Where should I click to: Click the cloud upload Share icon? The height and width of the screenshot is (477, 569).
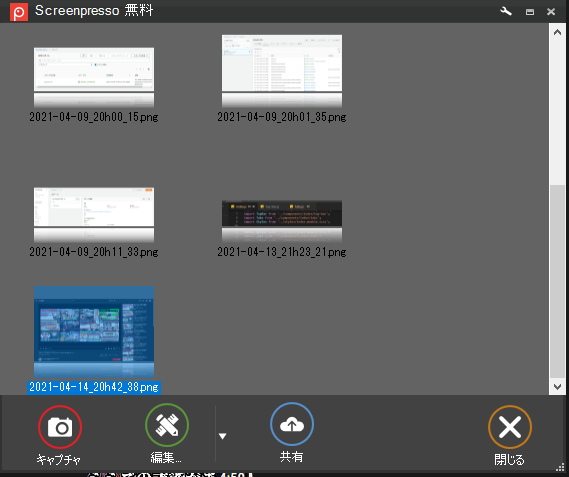pyautogui.click(x=292, y=424)
